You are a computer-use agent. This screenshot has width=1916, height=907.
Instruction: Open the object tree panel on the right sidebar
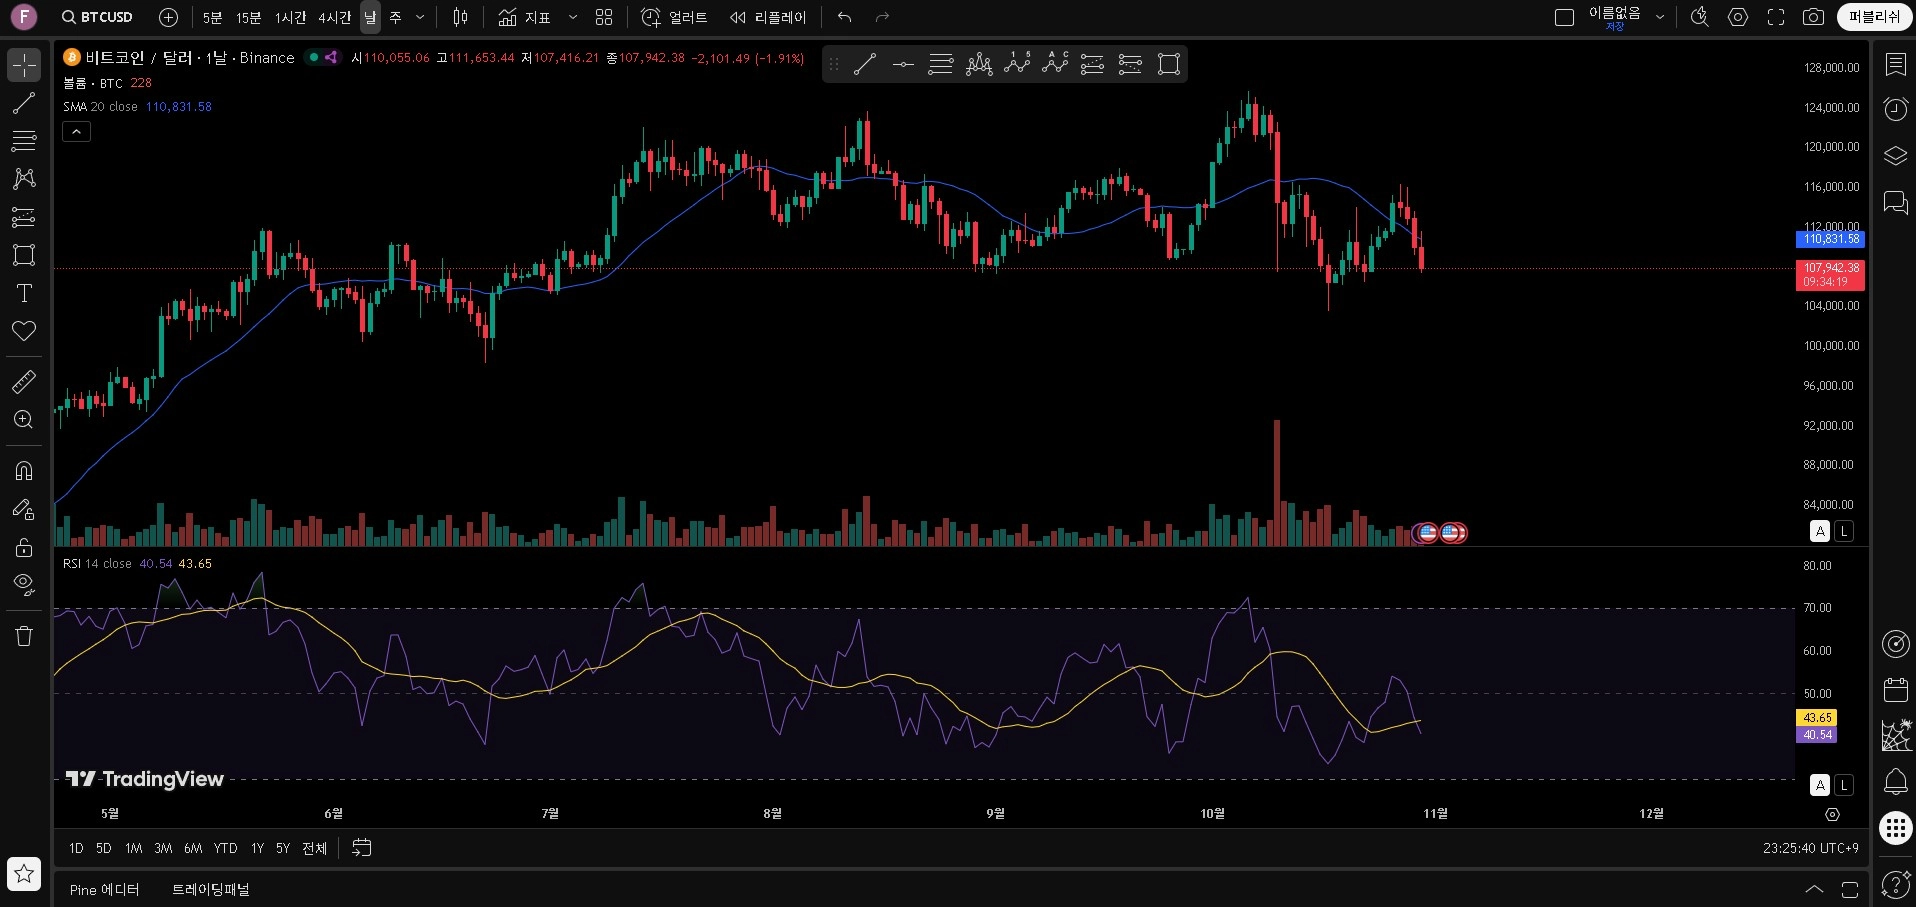[1893, 156]
